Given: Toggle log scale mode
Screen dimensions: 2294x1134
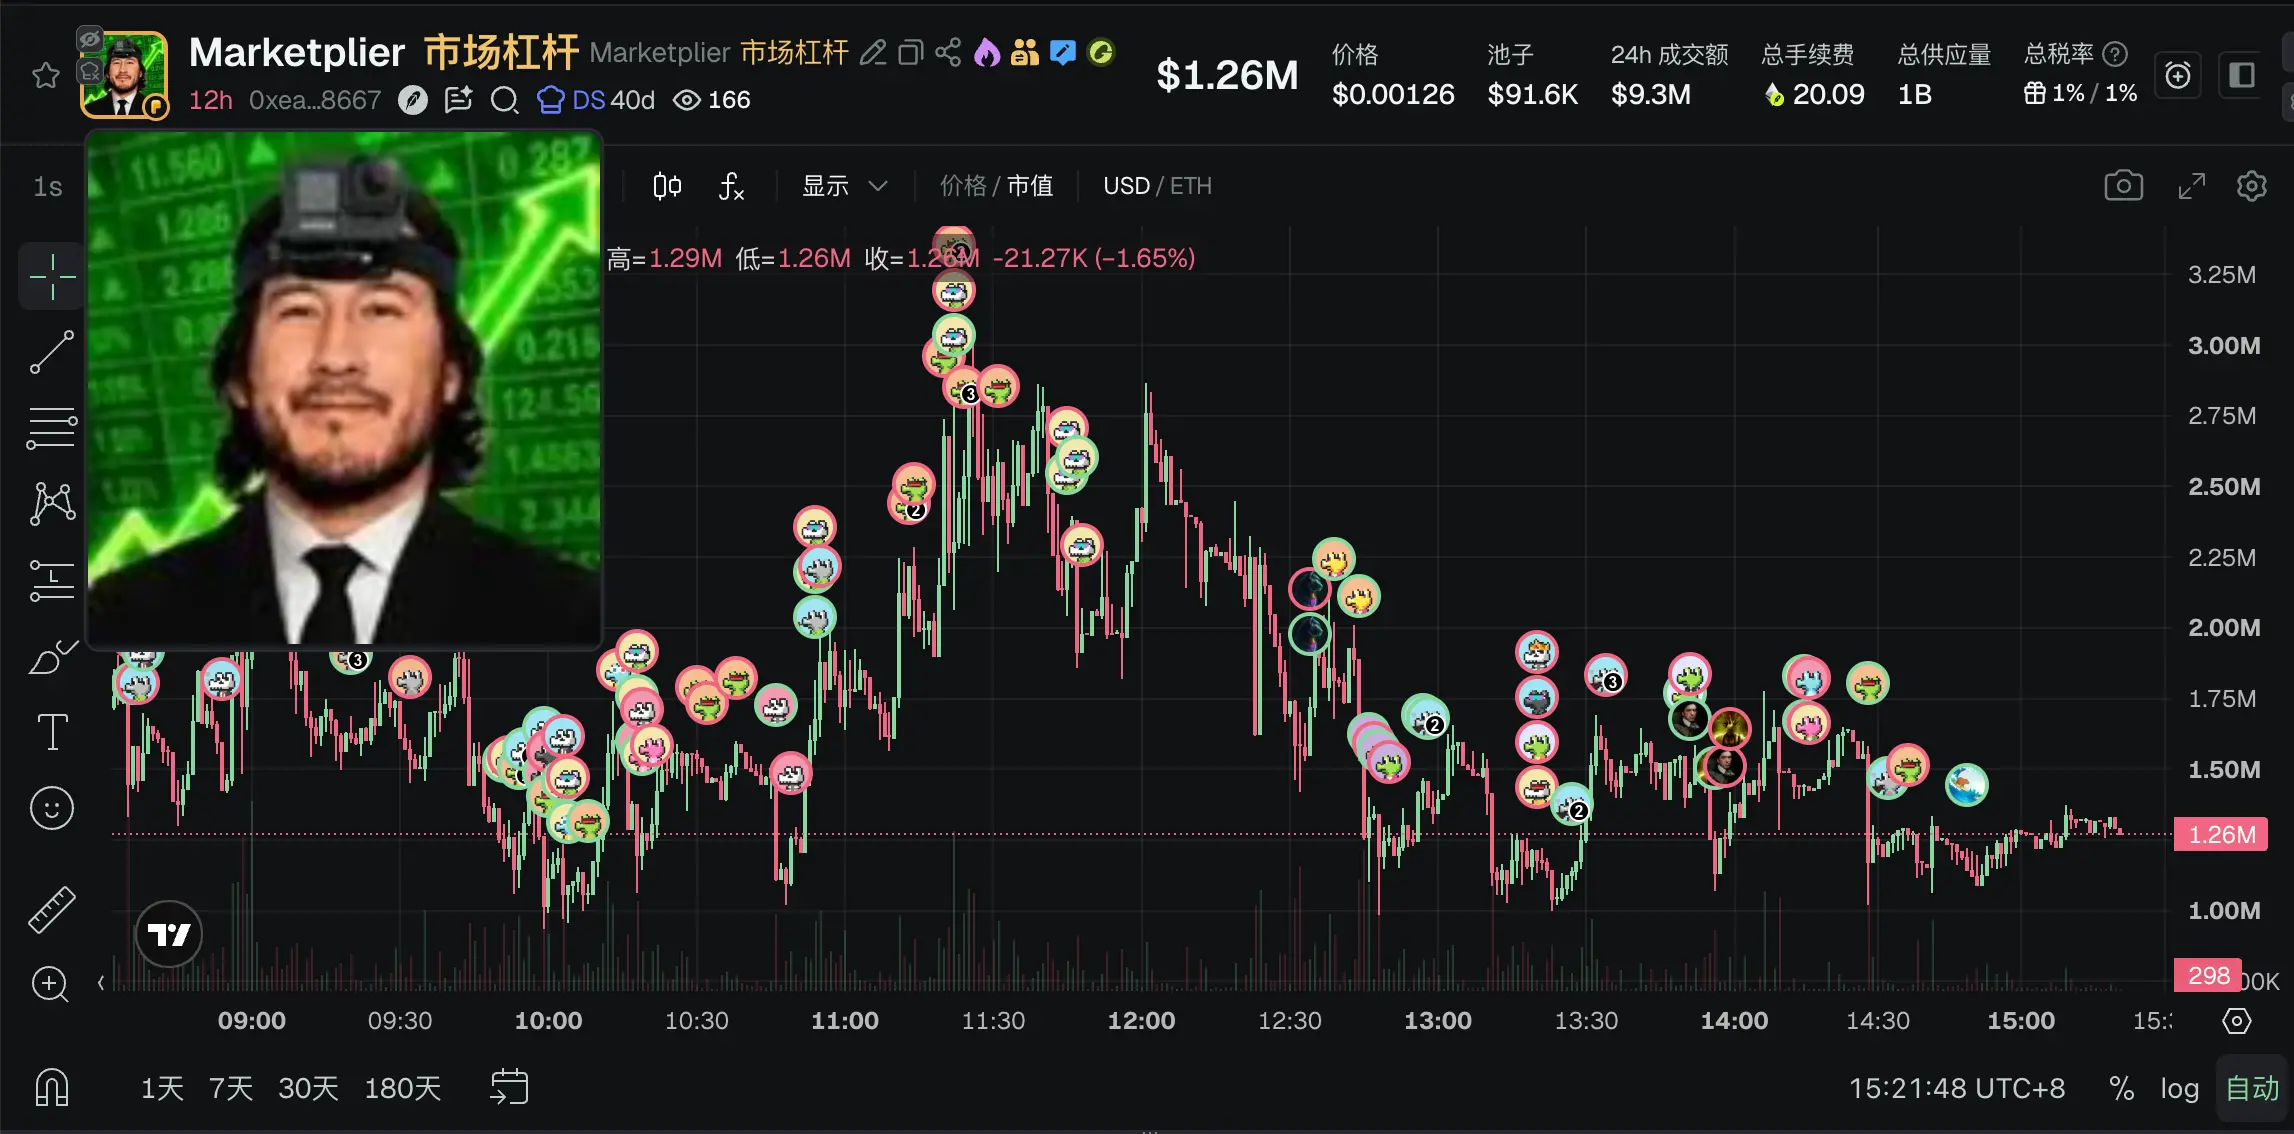Looking at the screenshot, I should click(x=2179, y=1088).
